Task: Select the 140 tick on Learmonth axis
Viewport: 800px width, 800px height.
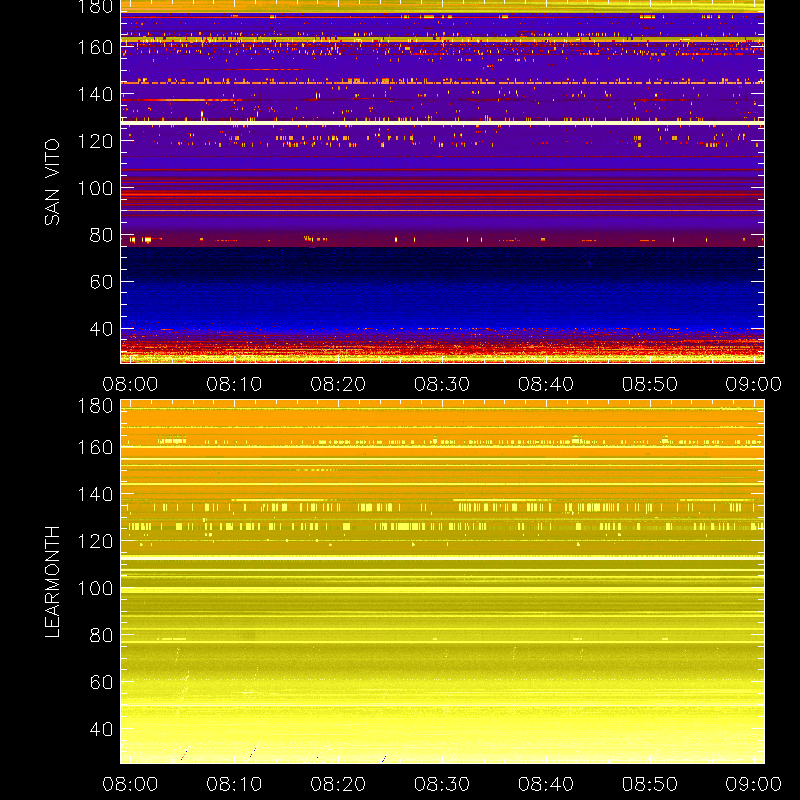Action: (95, 494)
